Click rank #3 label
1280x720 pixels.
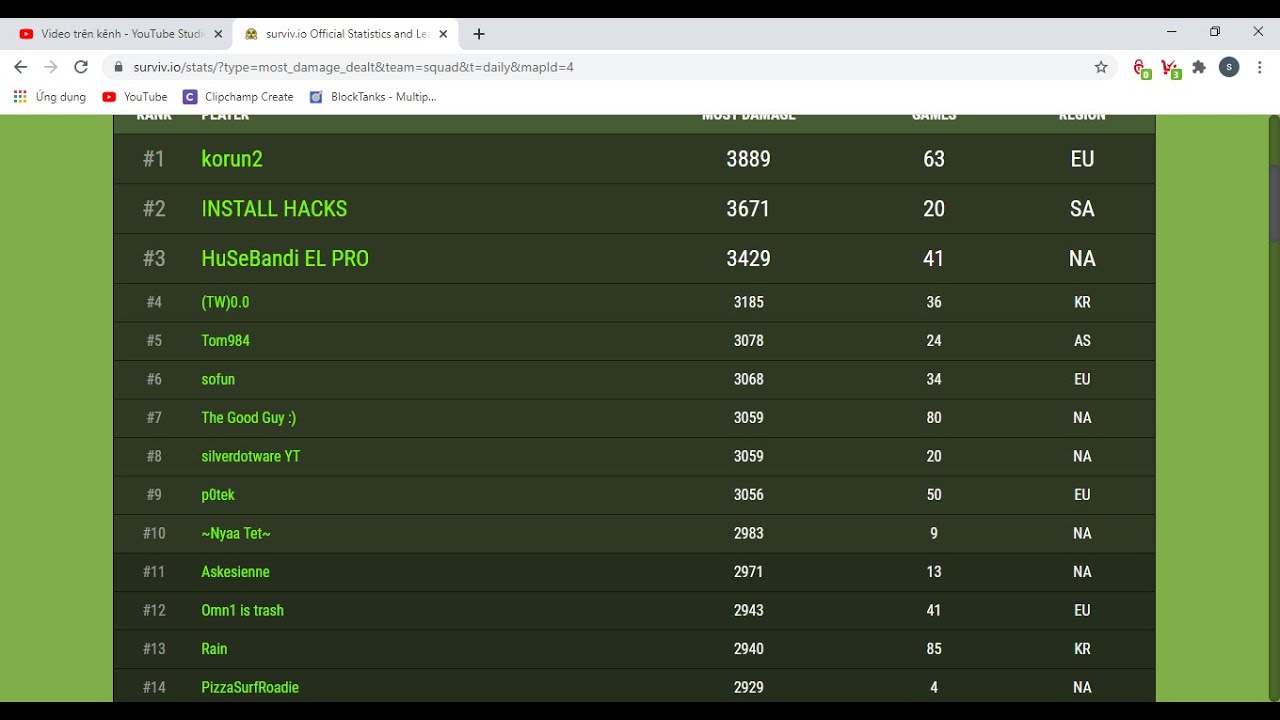coord(153,258)
